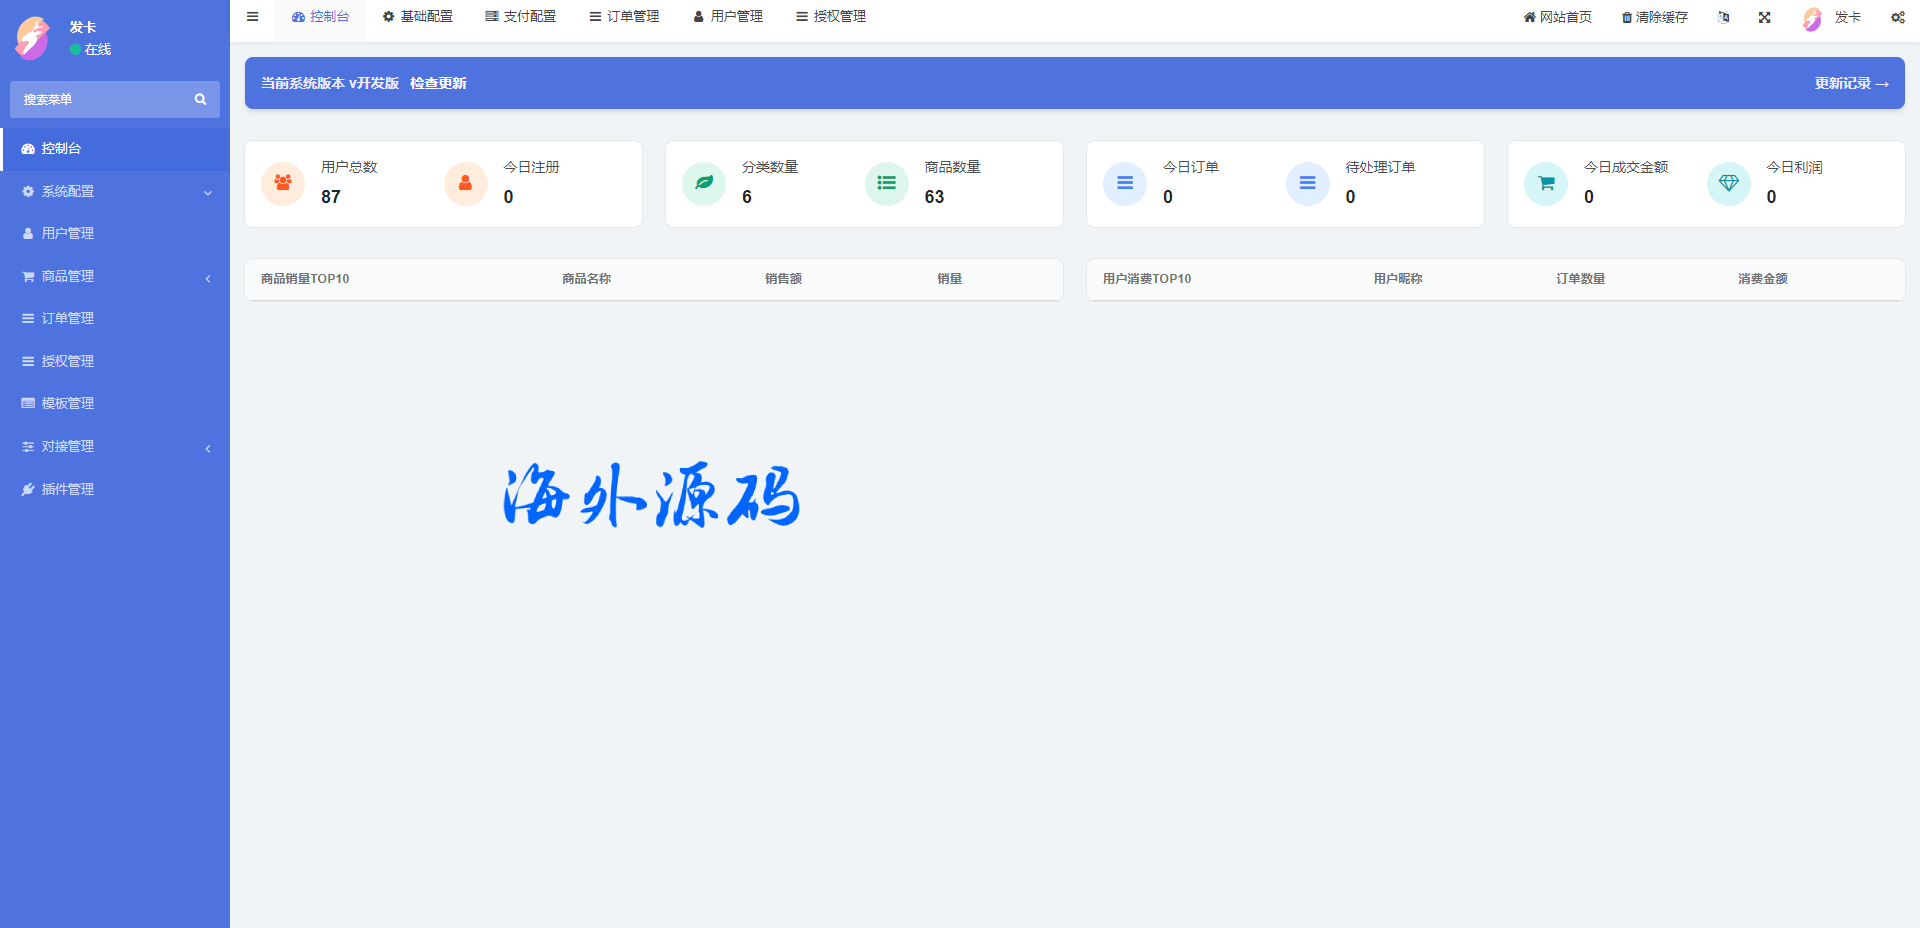The width and height of the screenshot is (1920, 928).
Task: Toggle the sidebar hamburger menu icon
Action: pos(253,17)
